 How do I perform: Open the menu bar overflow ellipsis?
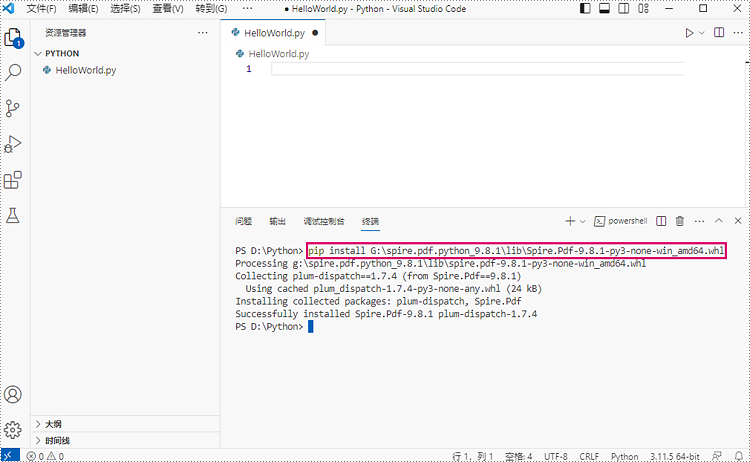247,9
